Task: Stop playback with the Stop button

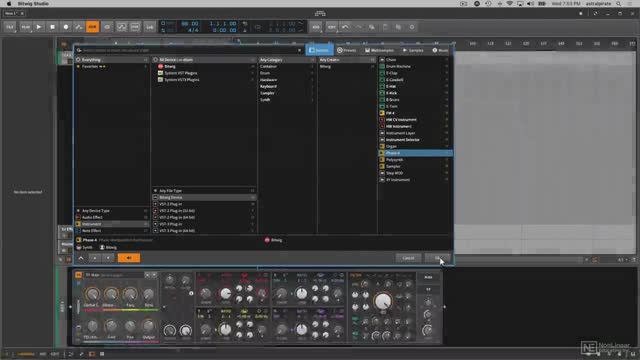Action: [52, 27]
